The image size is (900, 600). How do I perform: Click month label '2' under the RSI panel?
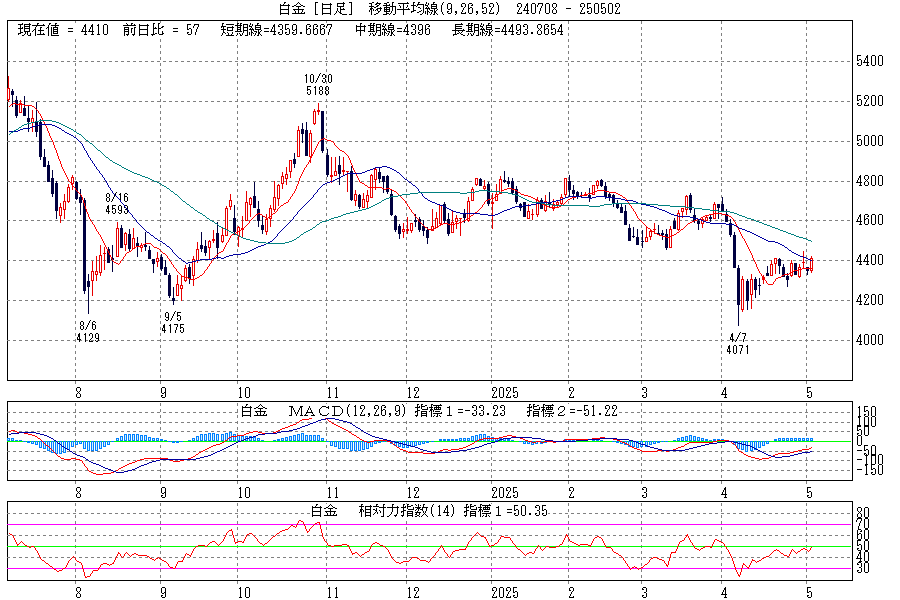point(571,592)
